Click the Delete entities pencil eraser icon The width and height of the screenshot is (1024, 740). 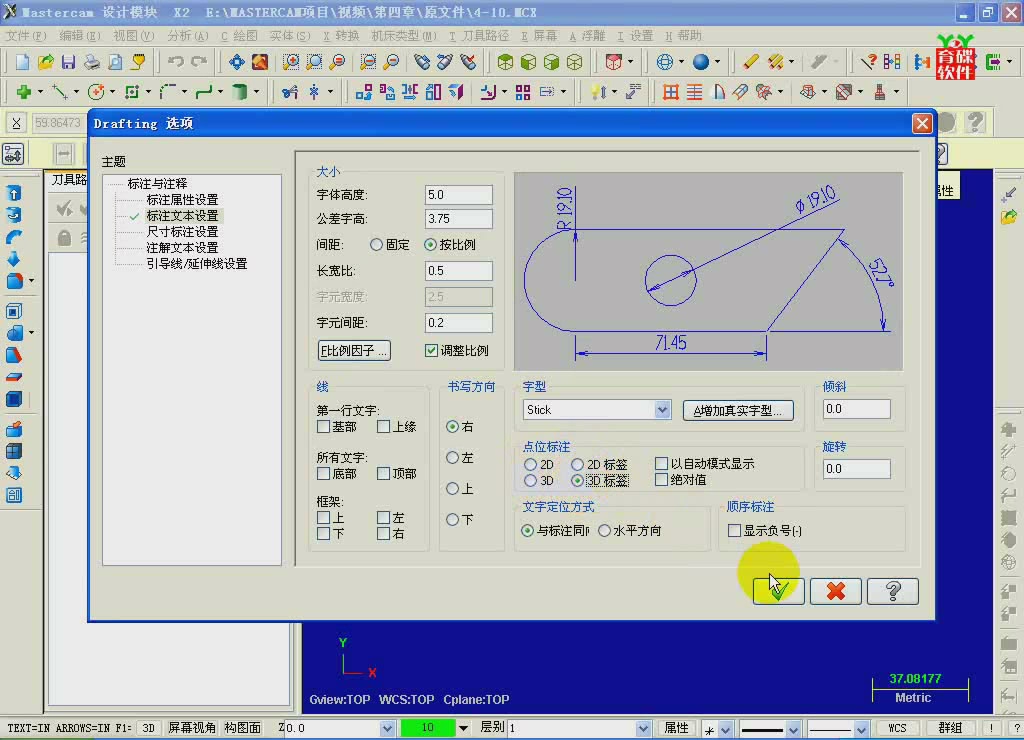pyautogui.click(x=751, y=62)
